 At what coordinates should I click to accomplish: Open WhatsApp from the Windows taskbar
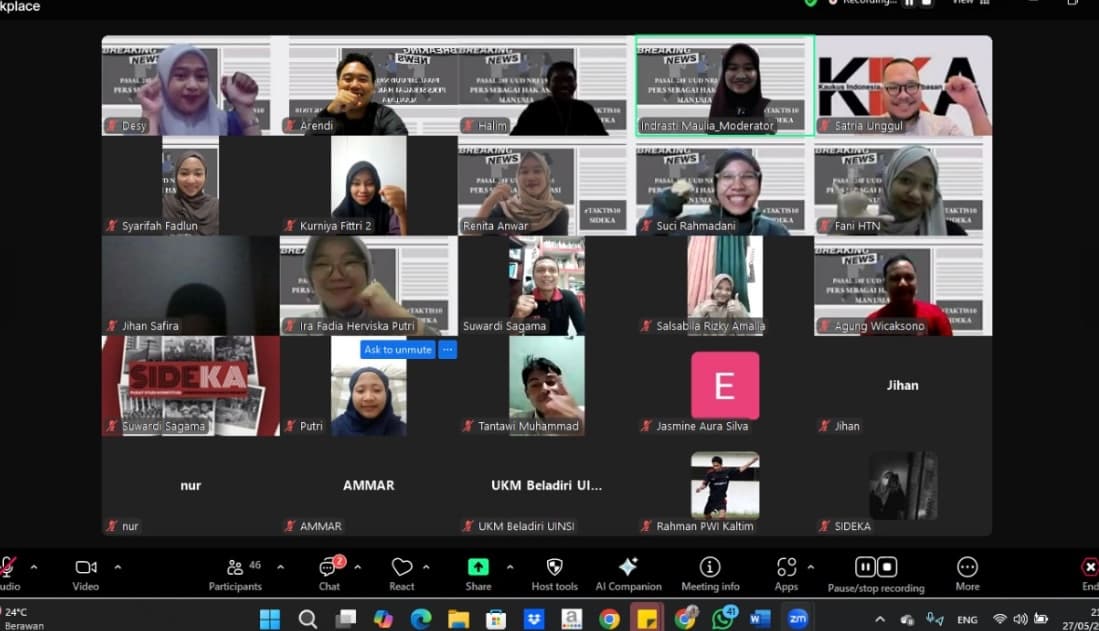[723, 618]
